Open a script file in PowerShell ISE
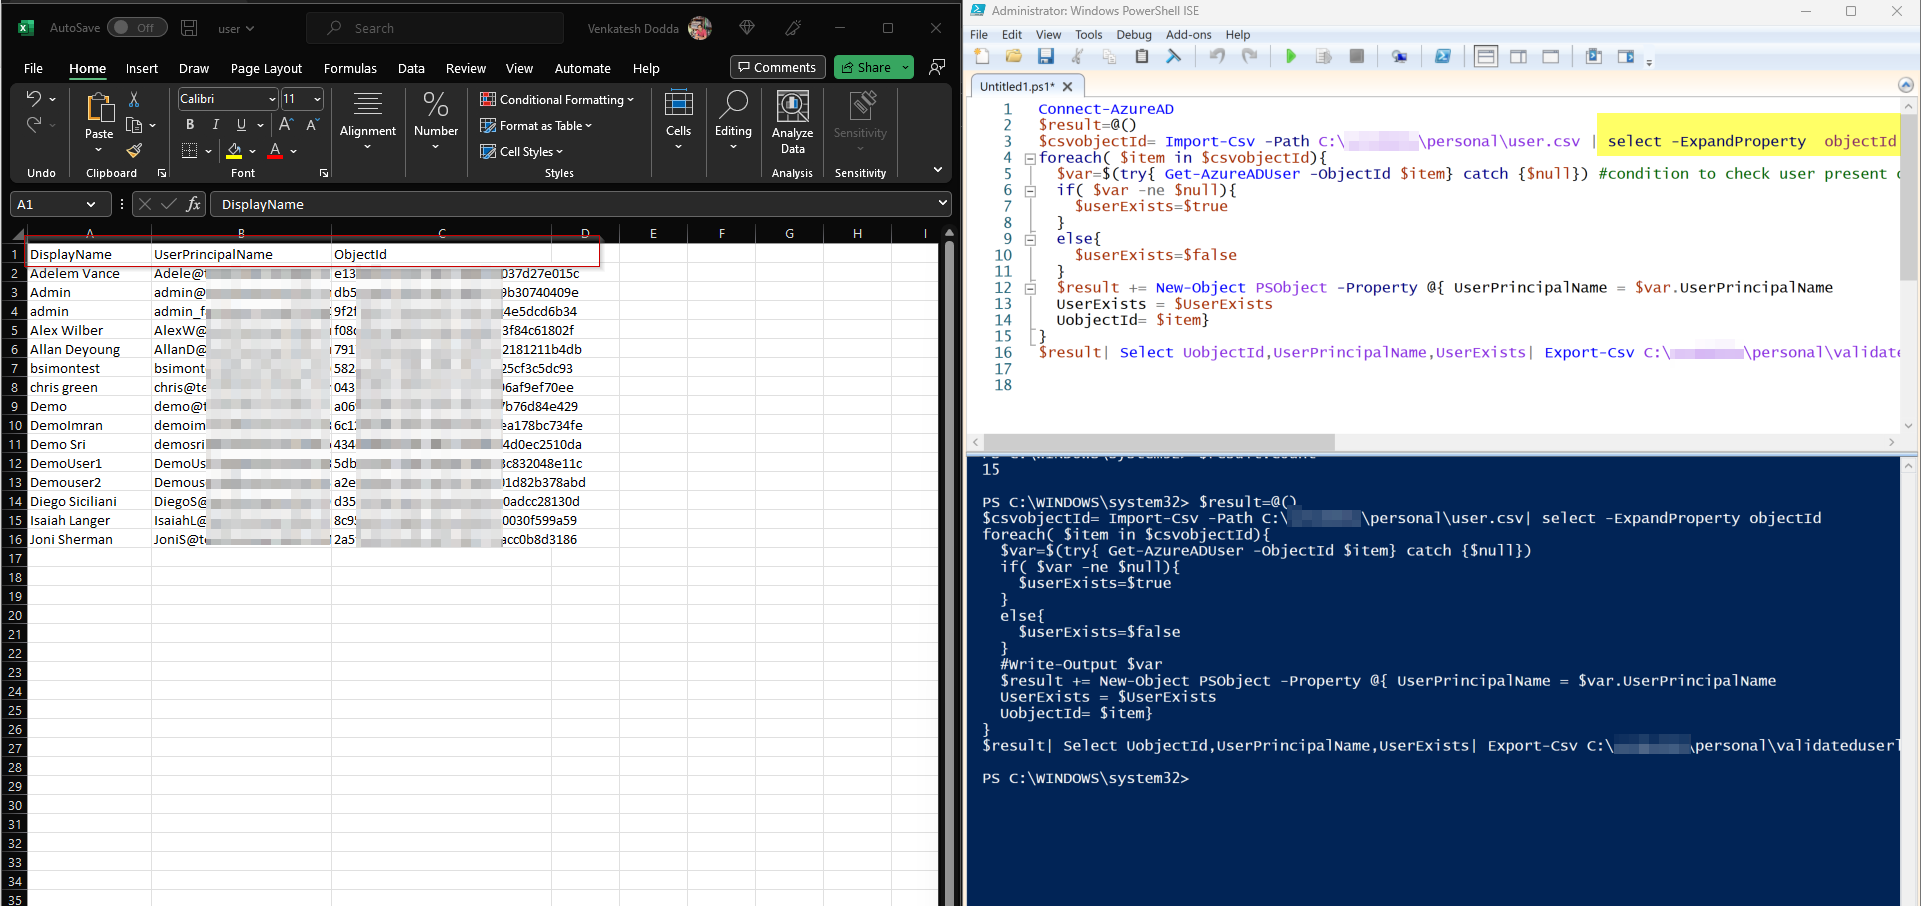 1013,57
